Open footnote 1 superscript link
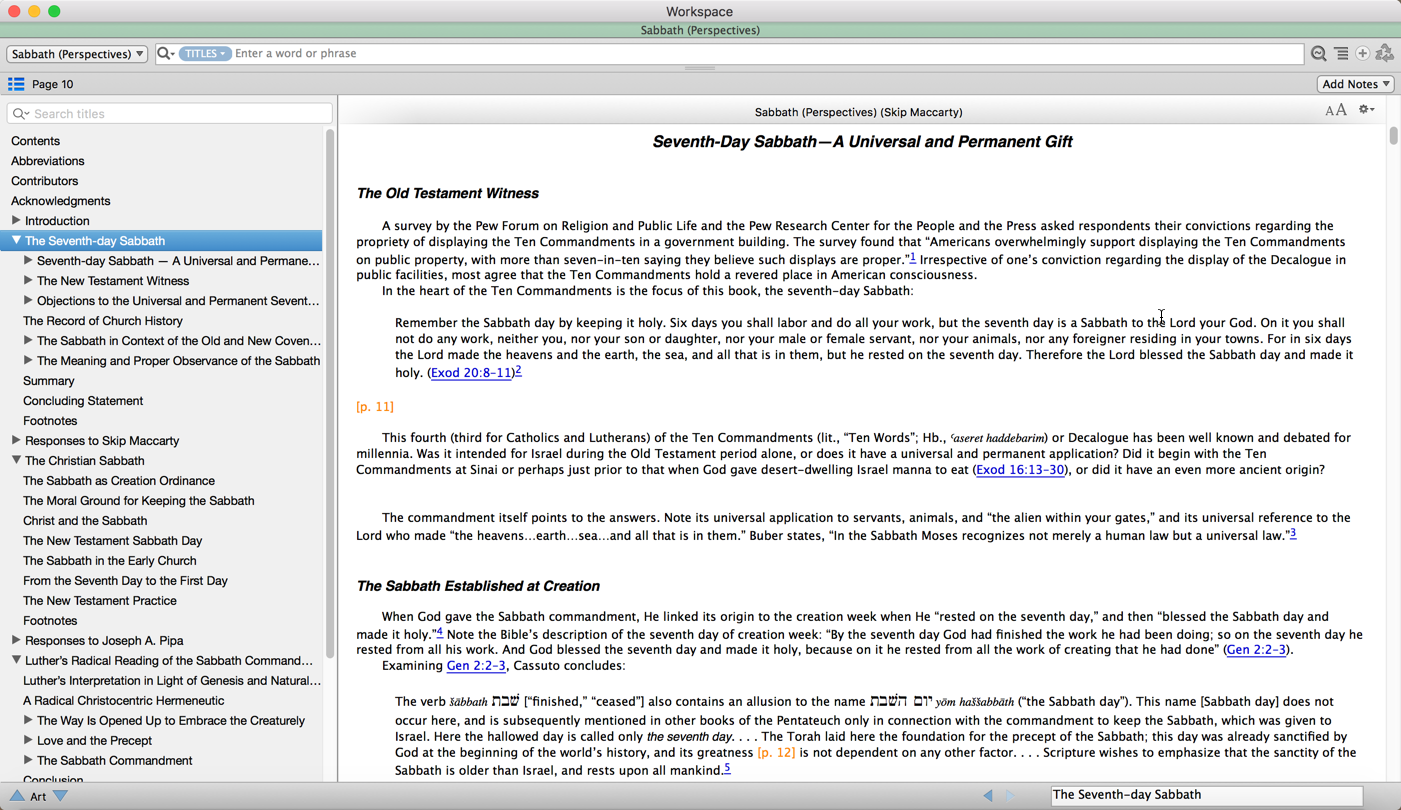Viewport: 1401px width, 810px height. pyautogui.click(x=912, y=257)
